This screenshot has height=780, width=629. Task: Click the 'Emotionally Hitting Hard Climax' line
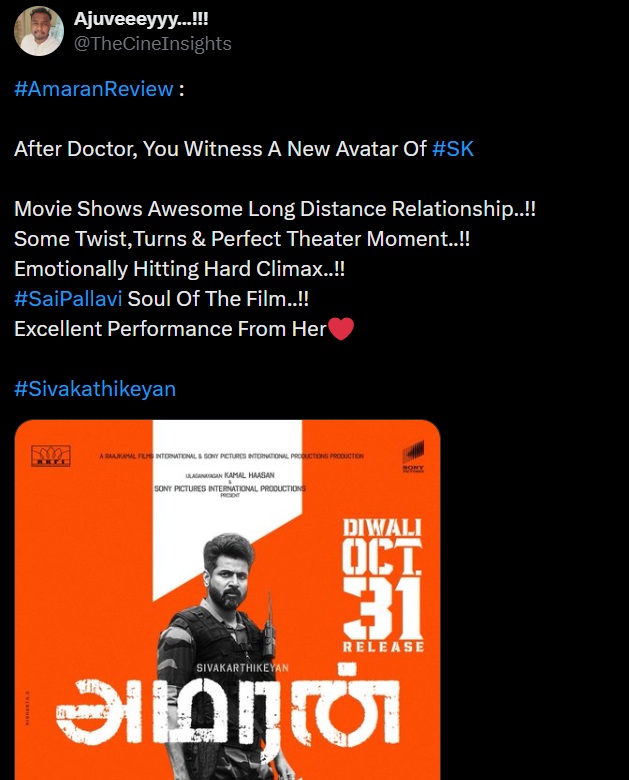pos(179,269)
